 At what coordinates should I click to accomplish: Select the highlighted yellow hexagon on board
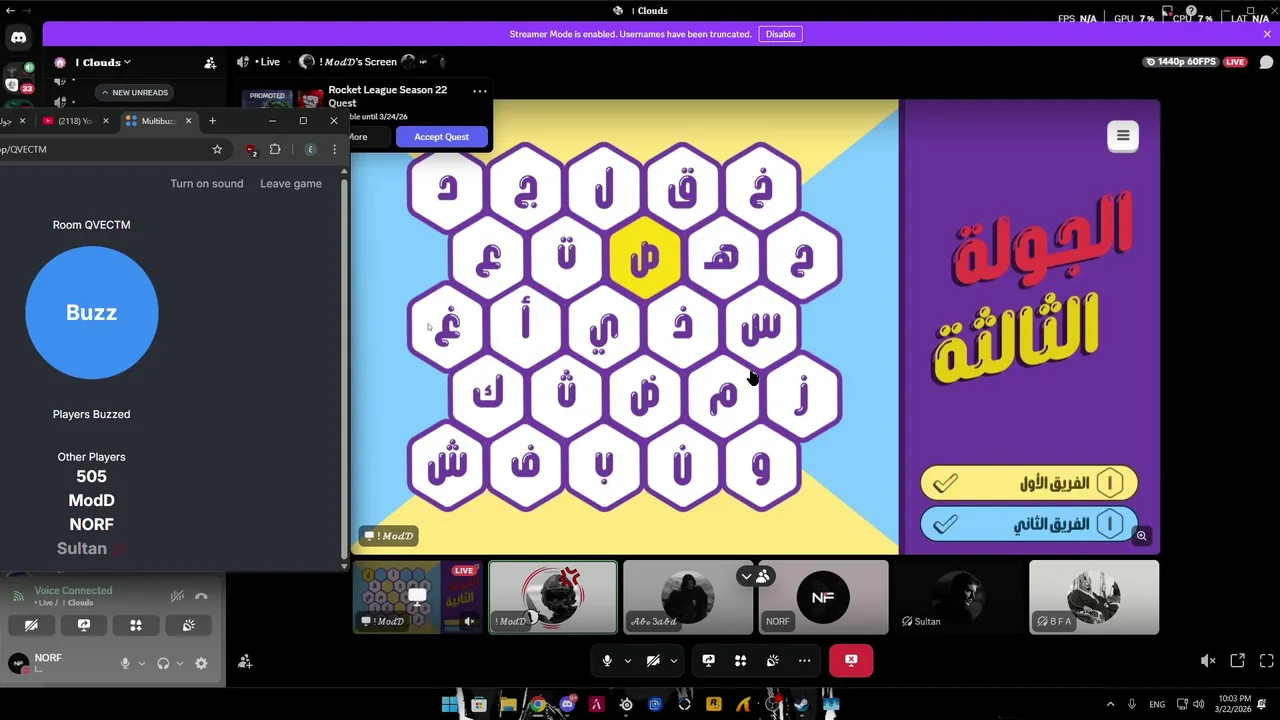pos(644,257)
